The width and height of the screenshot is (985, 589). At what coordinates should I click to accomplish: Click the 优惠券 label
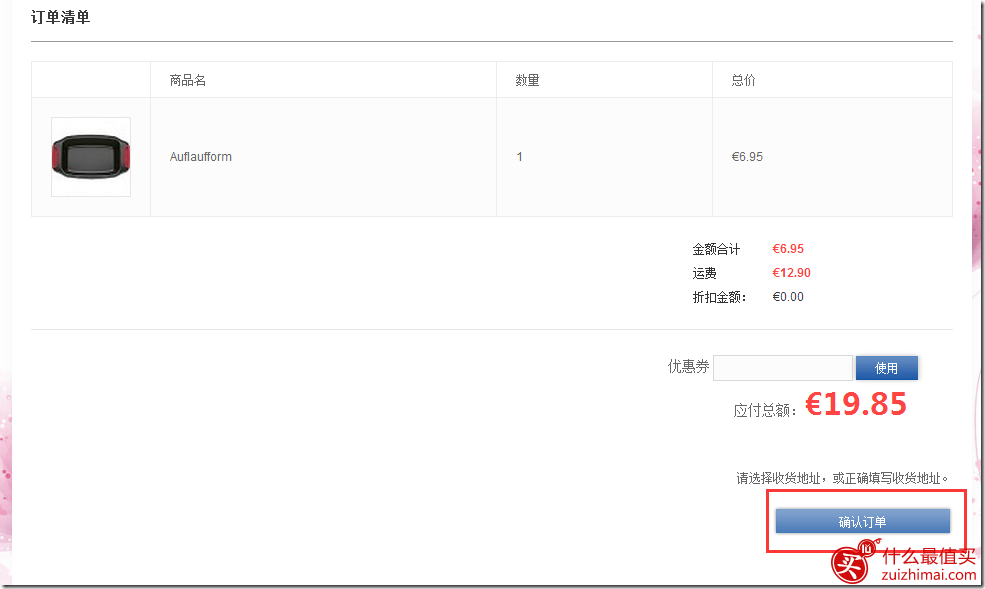tap(688, 367)
